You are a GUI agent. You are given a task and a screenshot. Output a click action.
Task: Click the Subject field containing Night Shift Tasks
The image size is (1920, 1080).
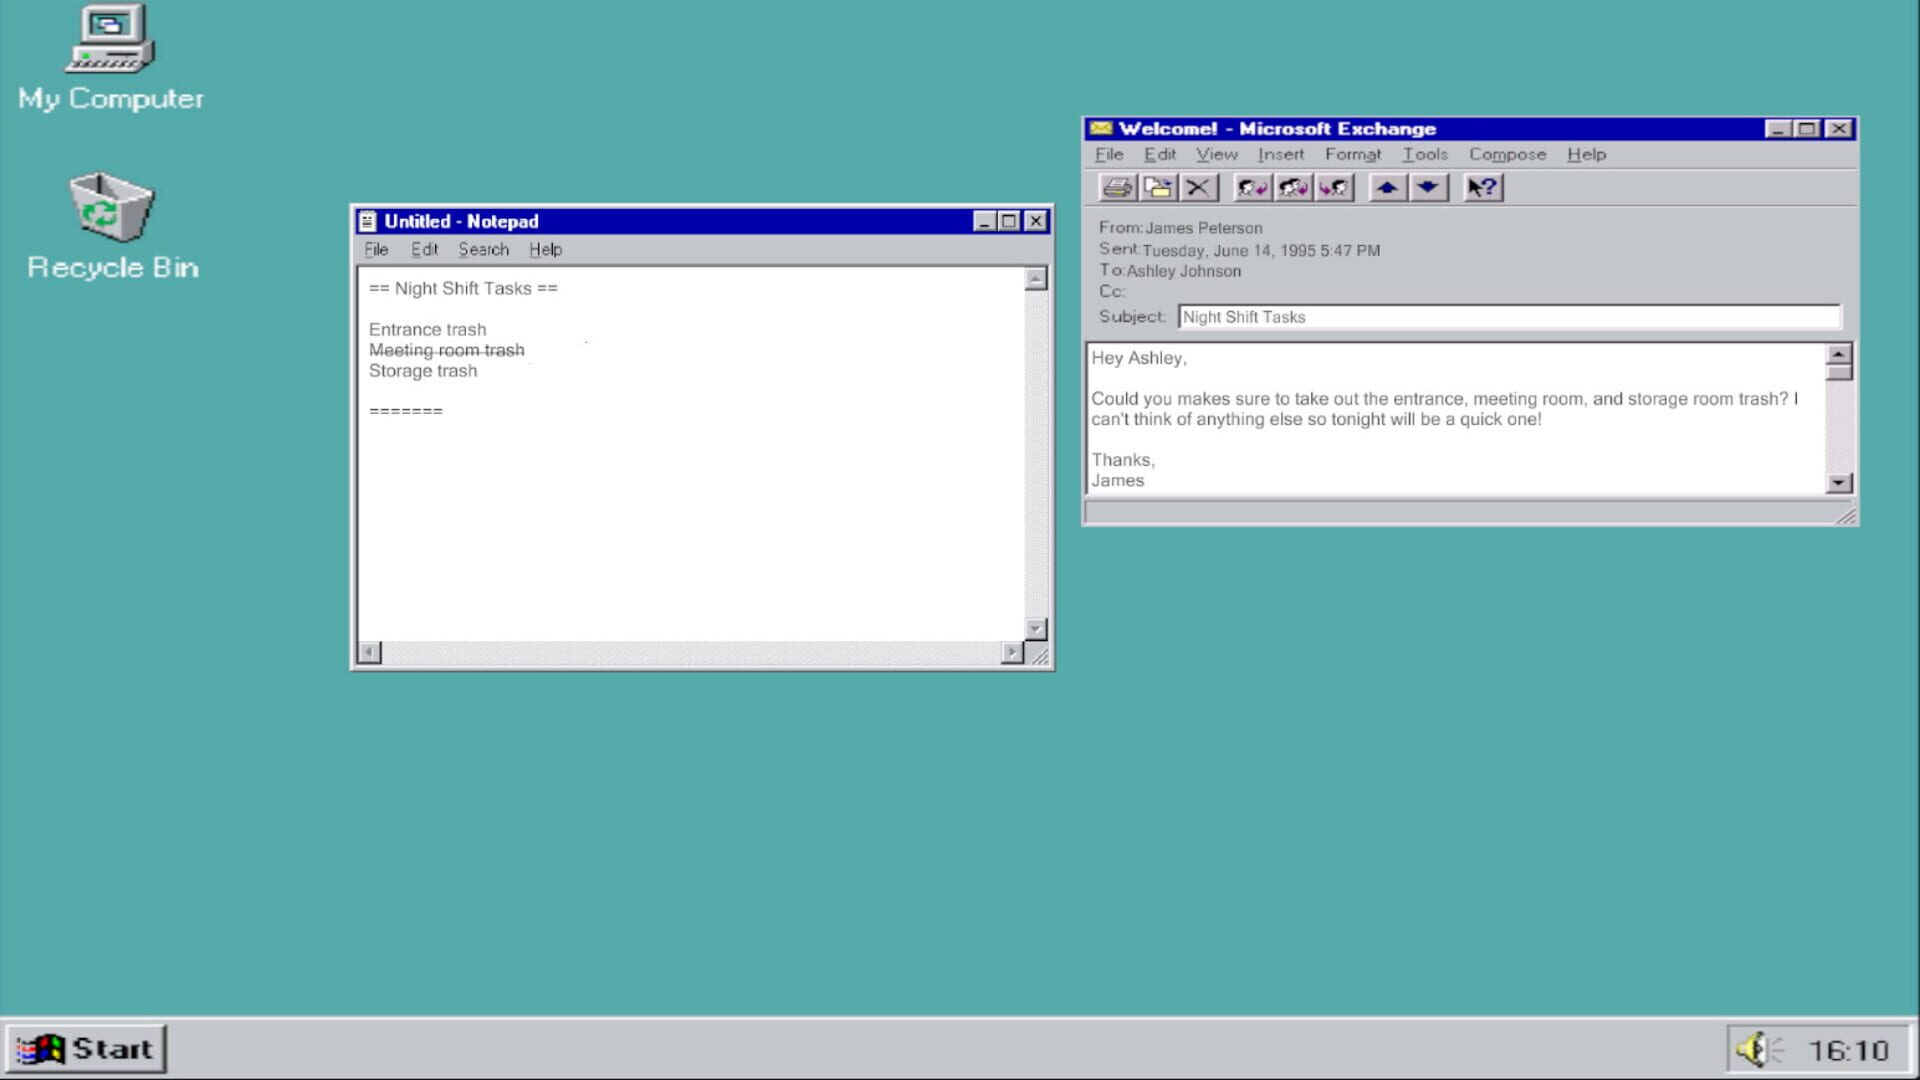(x=1508, y=317)
